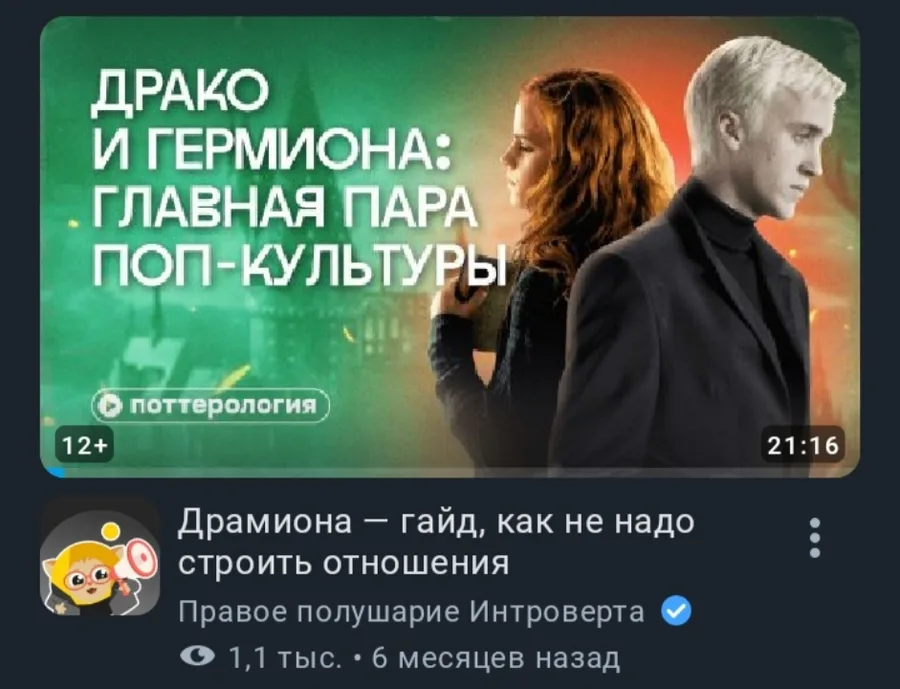Viewport: 900px width, 689px height.
Task: Click the 21:16 duration badge
Action: pyautogui.click(x=803, y=445)
